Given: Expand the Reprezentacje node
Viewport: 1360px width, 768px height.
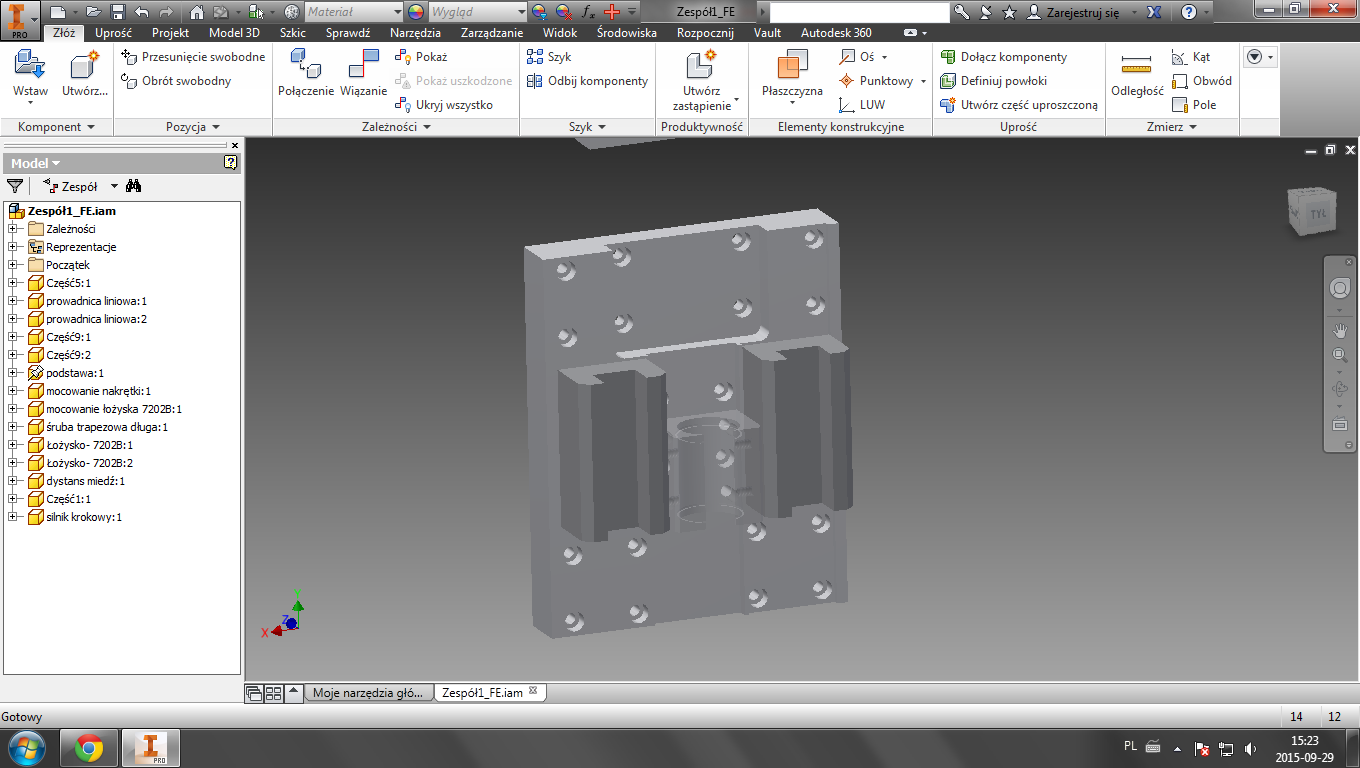Looking at the screenshot, I should click(x=13, y=247).
